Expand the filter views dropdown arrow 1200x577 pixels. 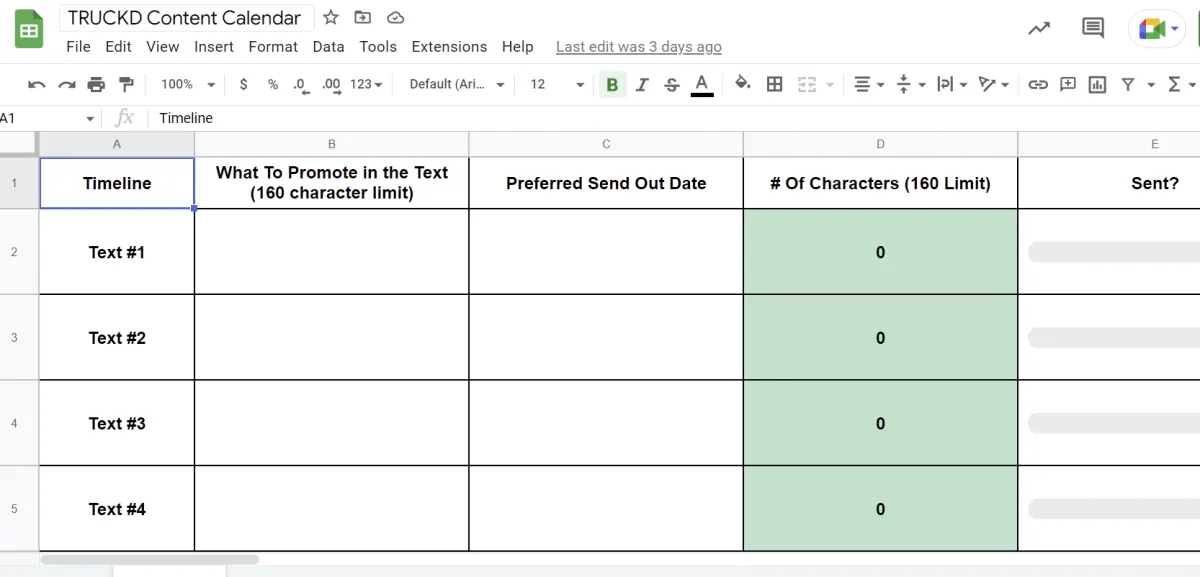click(1151, 84)
